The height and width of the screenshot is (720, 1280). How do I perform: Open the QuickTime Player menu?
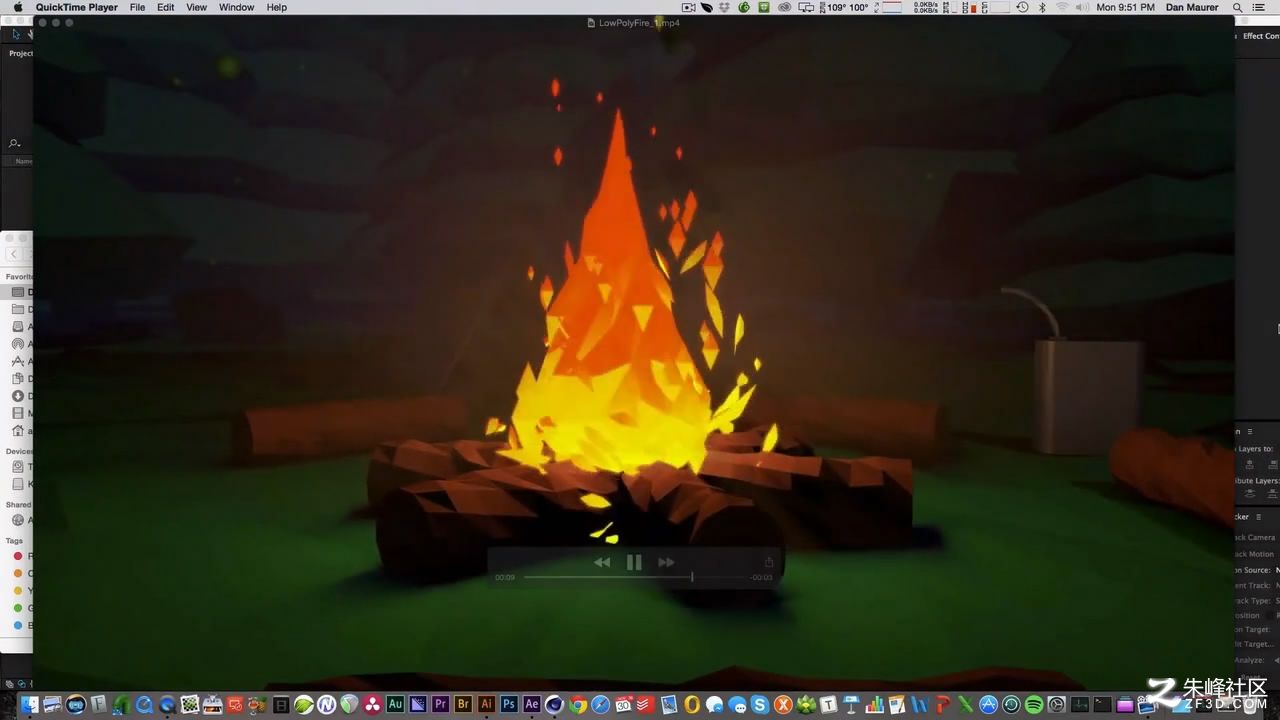coord(77,7)
